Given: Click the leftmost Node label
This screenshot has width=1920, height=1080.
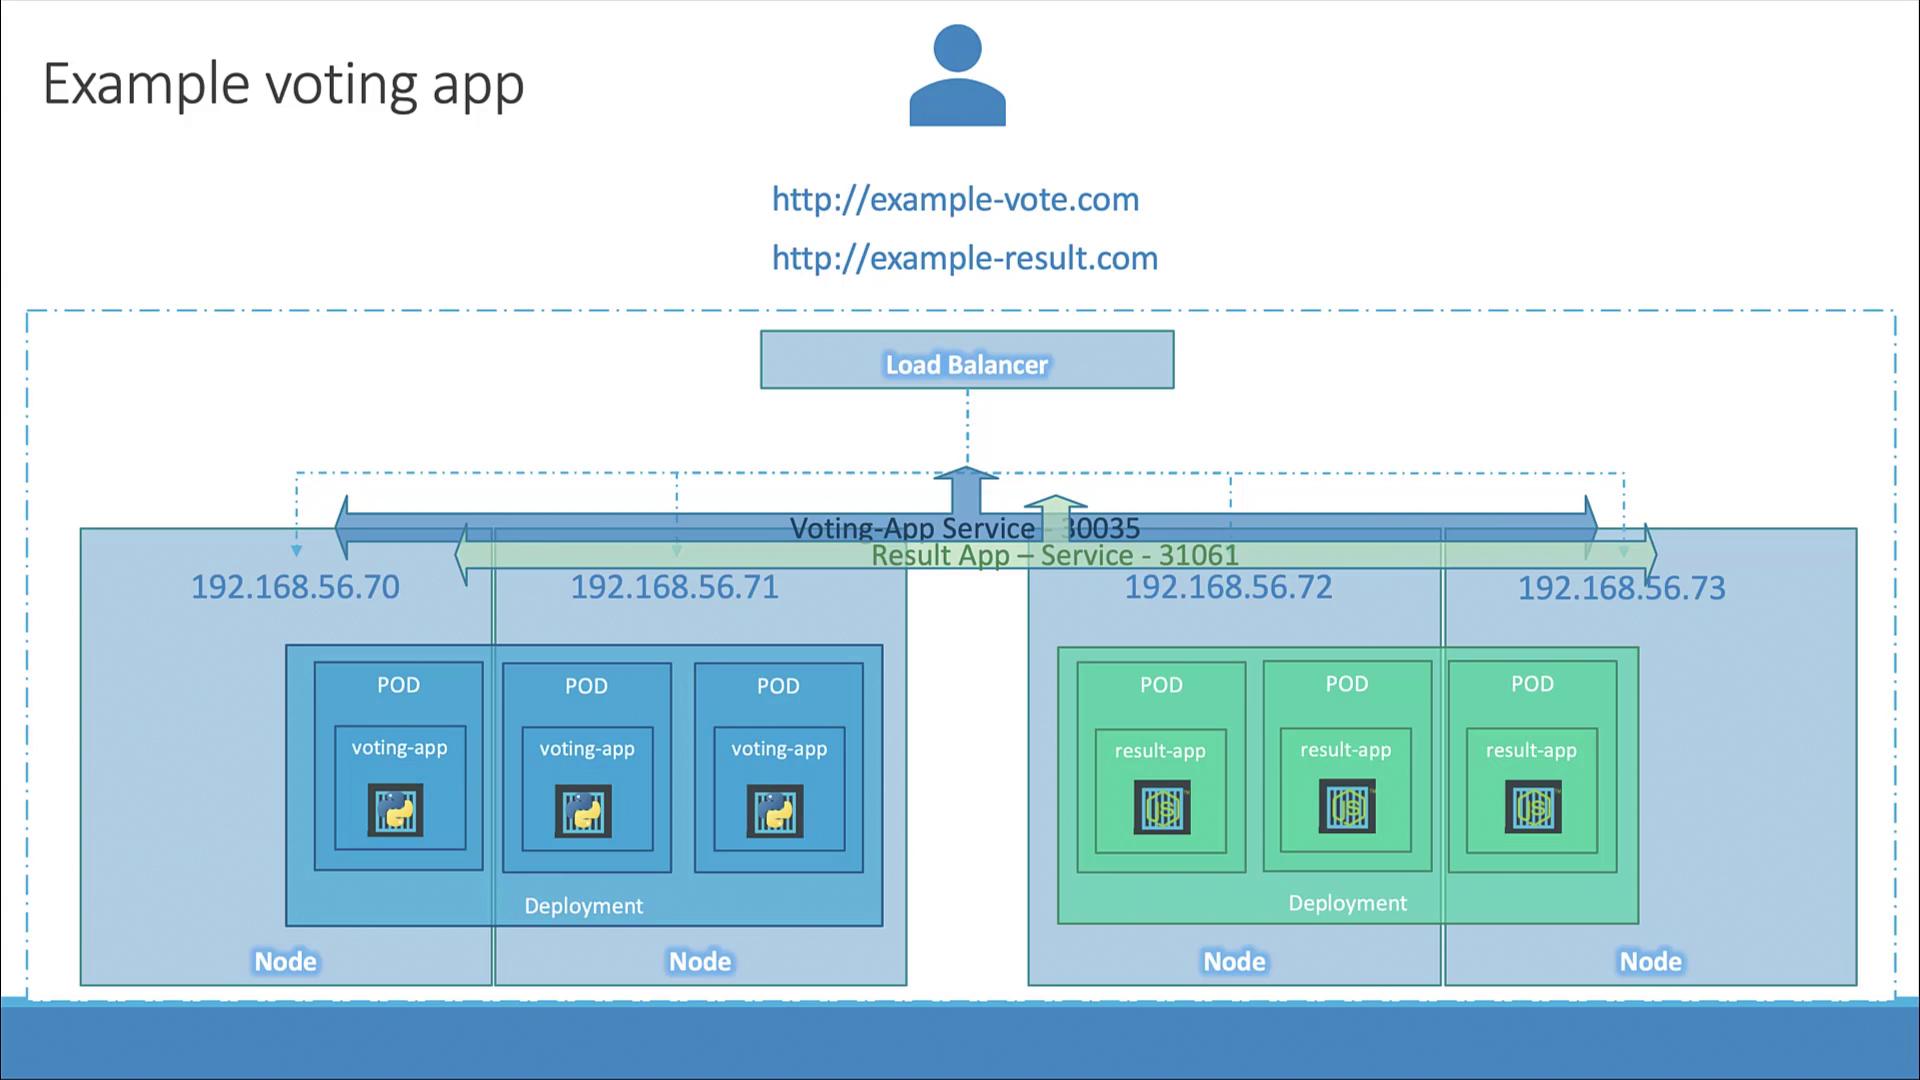Looking at the screenshot, I should click(285, 961).
